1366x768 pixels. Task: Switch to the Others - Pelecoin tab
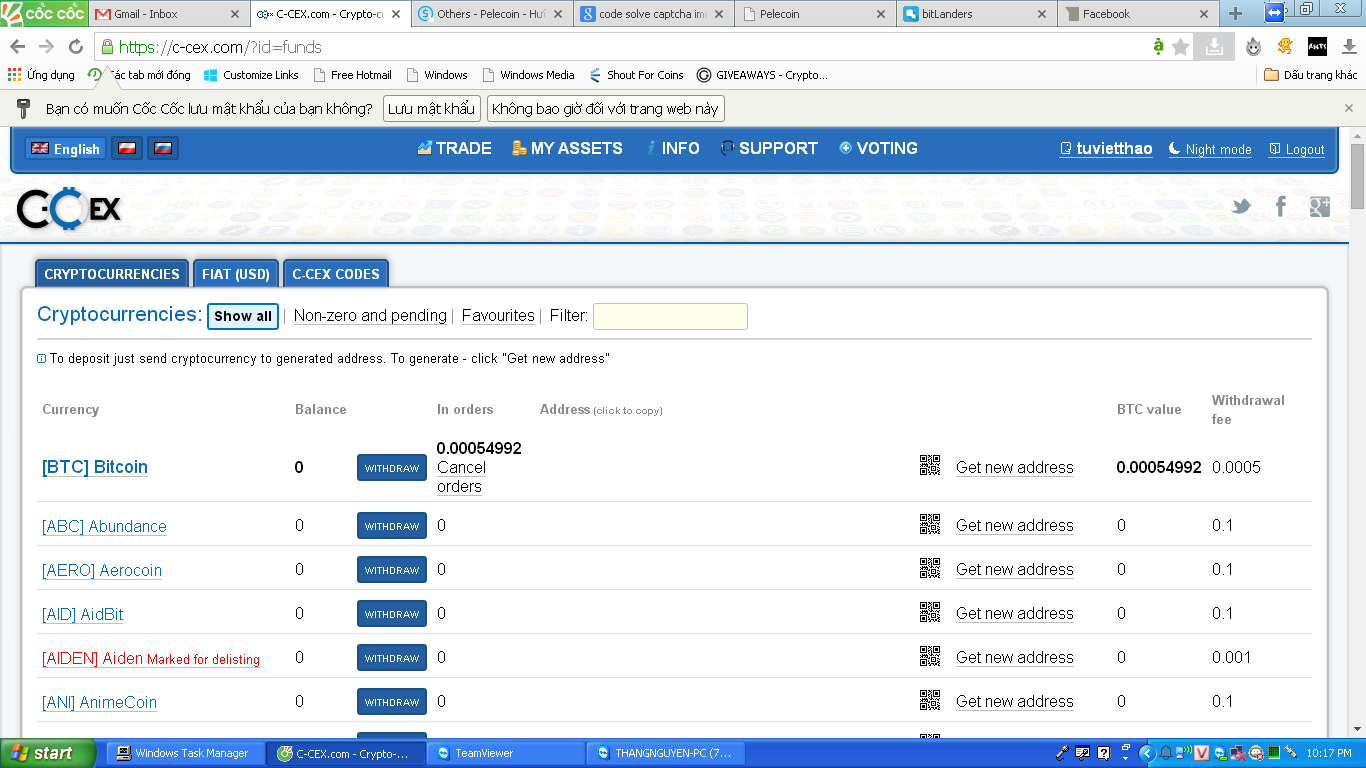point(490,14)
